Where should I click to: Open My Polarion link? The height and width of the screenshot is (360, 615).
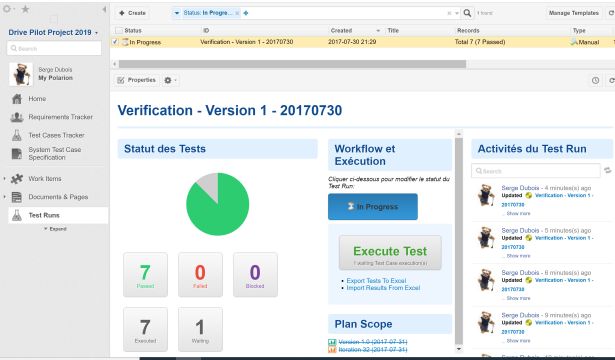click(55, 78)
